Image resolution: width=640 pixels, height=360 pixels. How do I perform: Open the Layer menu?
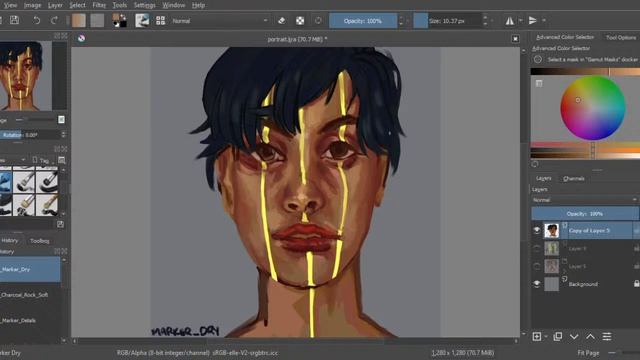coord(55,5)
